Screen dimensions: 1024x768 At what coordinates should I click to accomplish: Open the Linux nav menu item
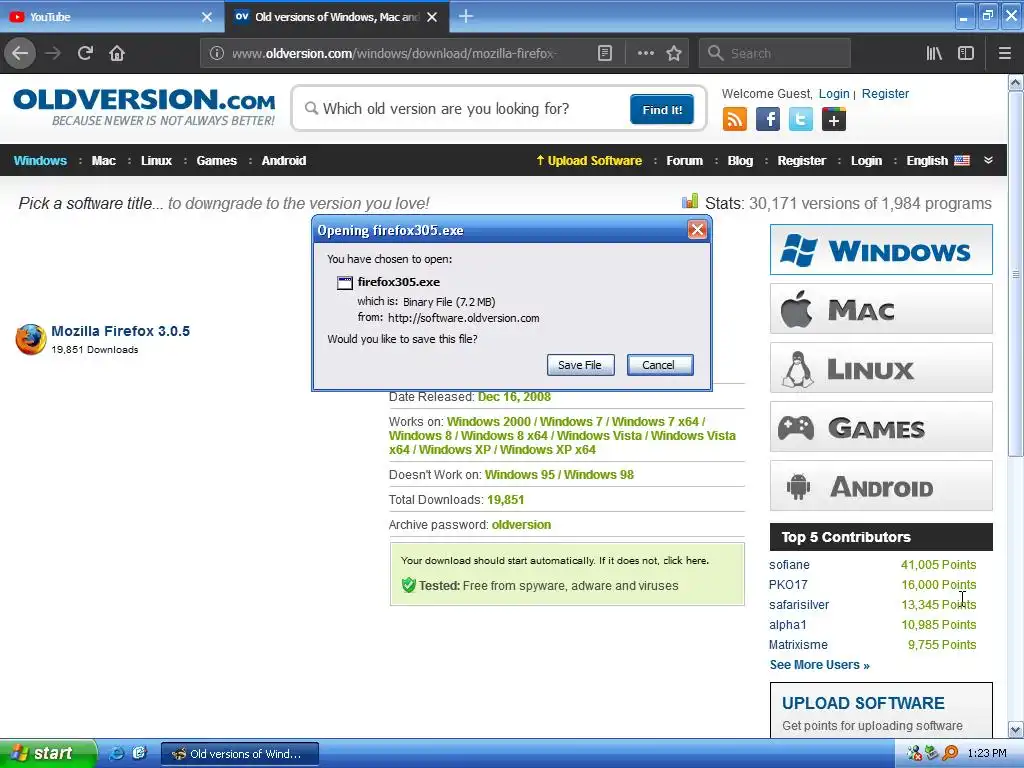156,161
